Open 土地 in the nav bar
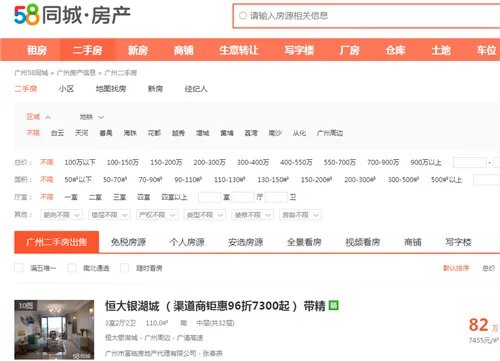500x361 pixels. click(441, 50)
